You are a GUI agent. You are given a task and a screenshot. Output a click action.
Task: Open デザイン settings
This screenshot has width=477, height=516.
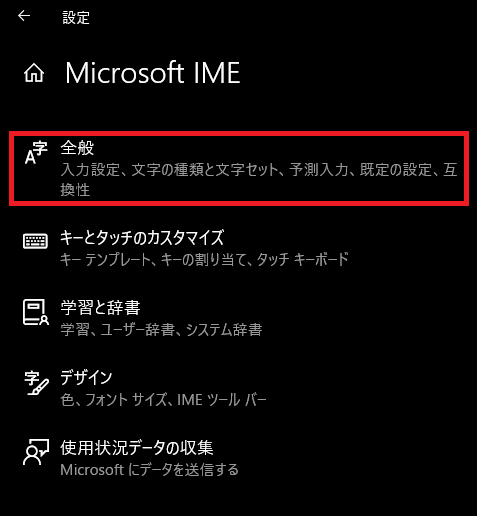click(239, 388)
